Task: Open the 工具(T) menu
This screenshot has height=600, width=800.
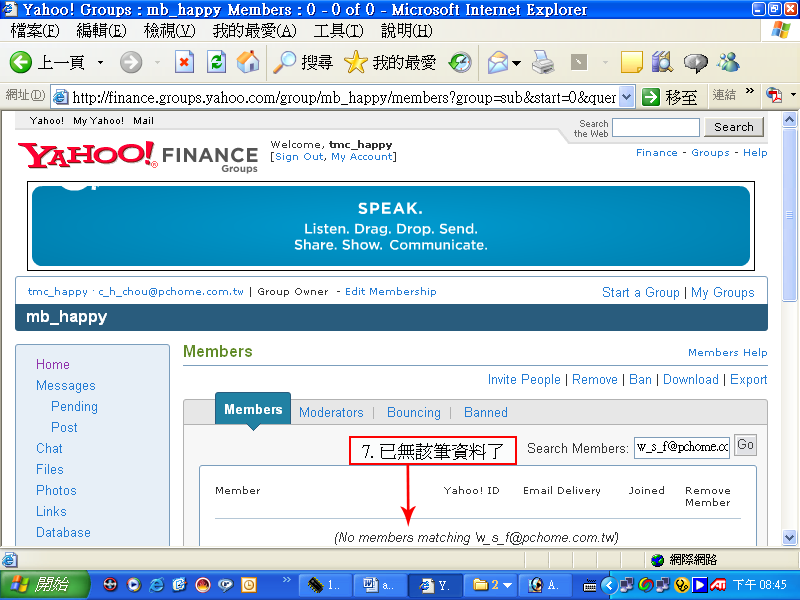Action: [x=338, y=31]
